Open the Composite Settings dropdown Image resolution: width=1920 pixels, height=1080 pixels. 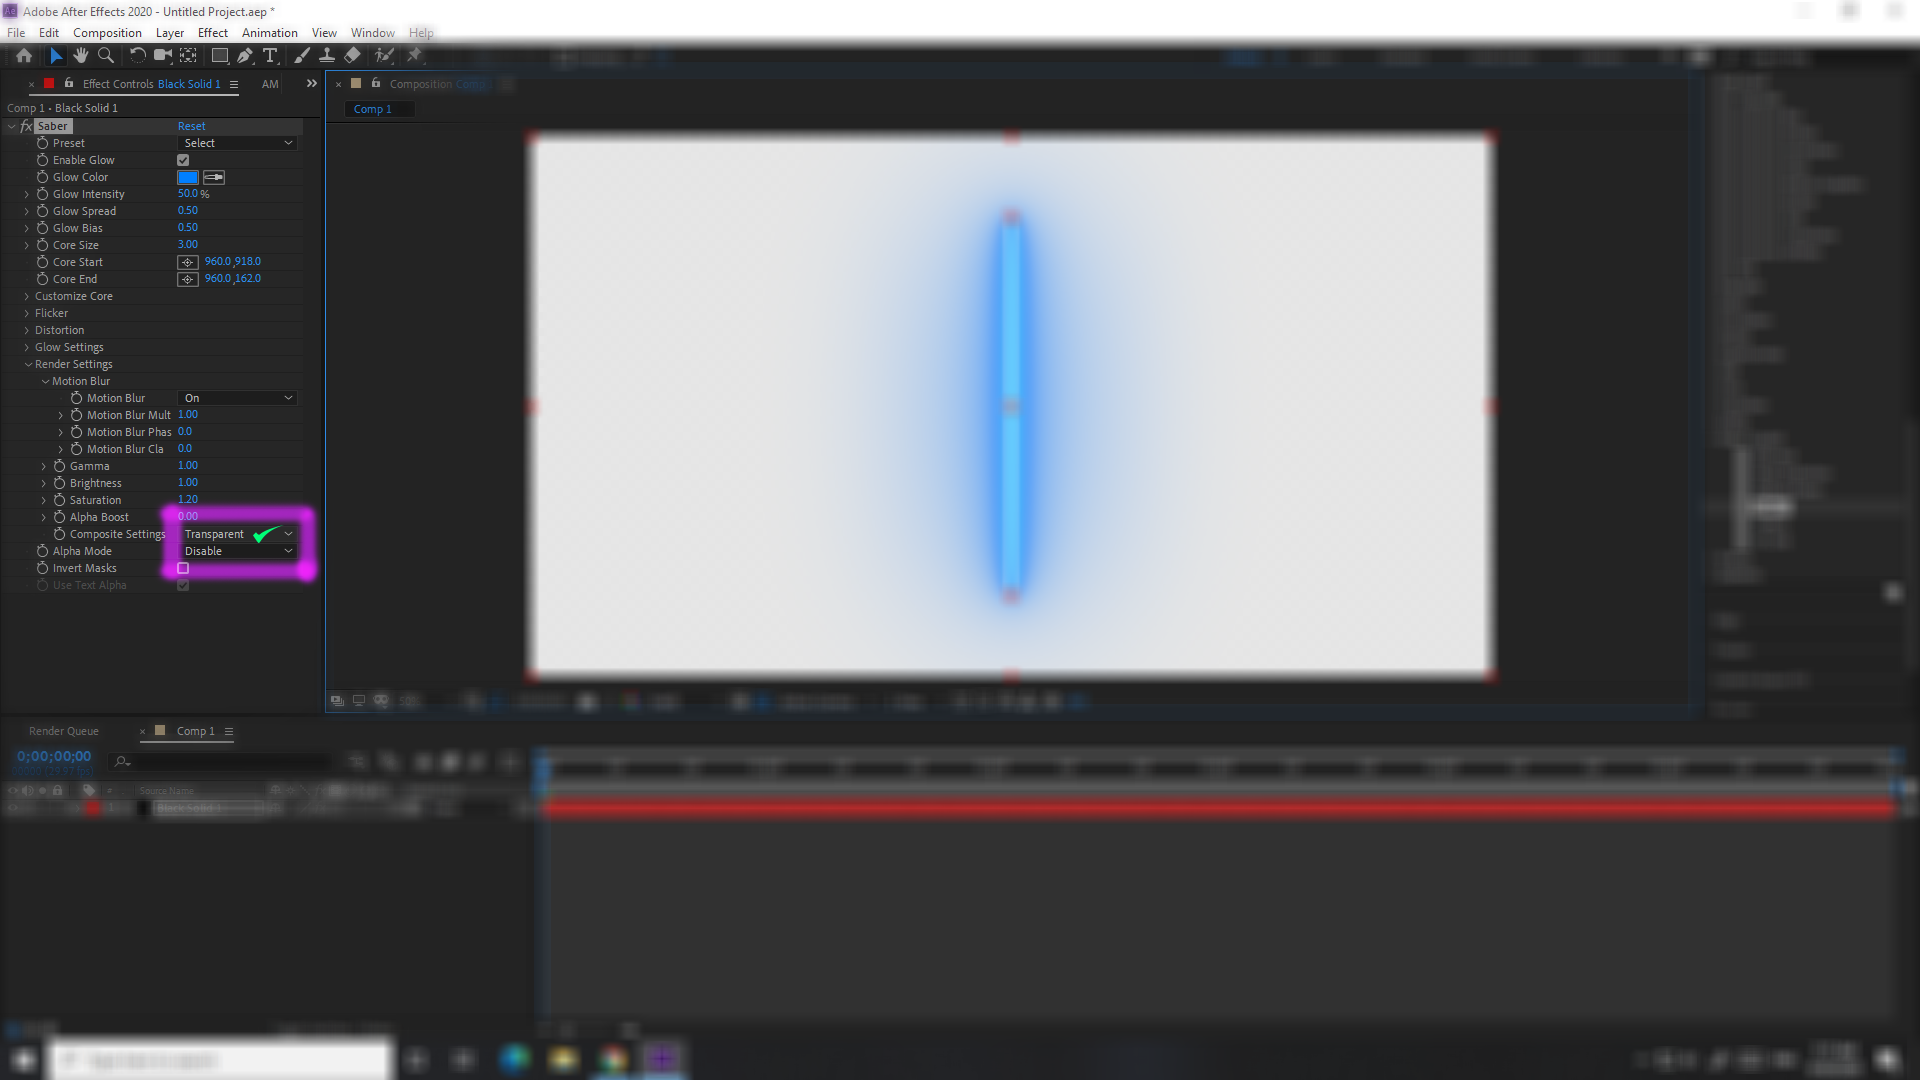point(235,534)
